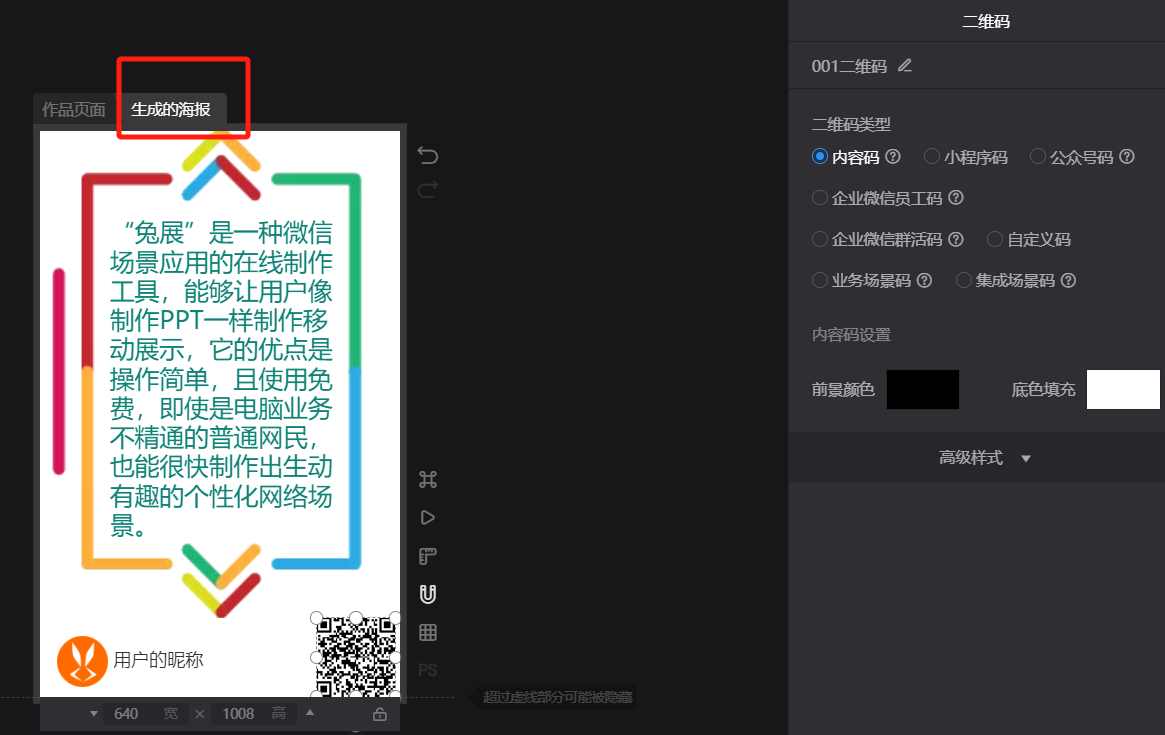Select the 集成场景码 radio option
Screen dimensions: 1165x735
point(964,280)
